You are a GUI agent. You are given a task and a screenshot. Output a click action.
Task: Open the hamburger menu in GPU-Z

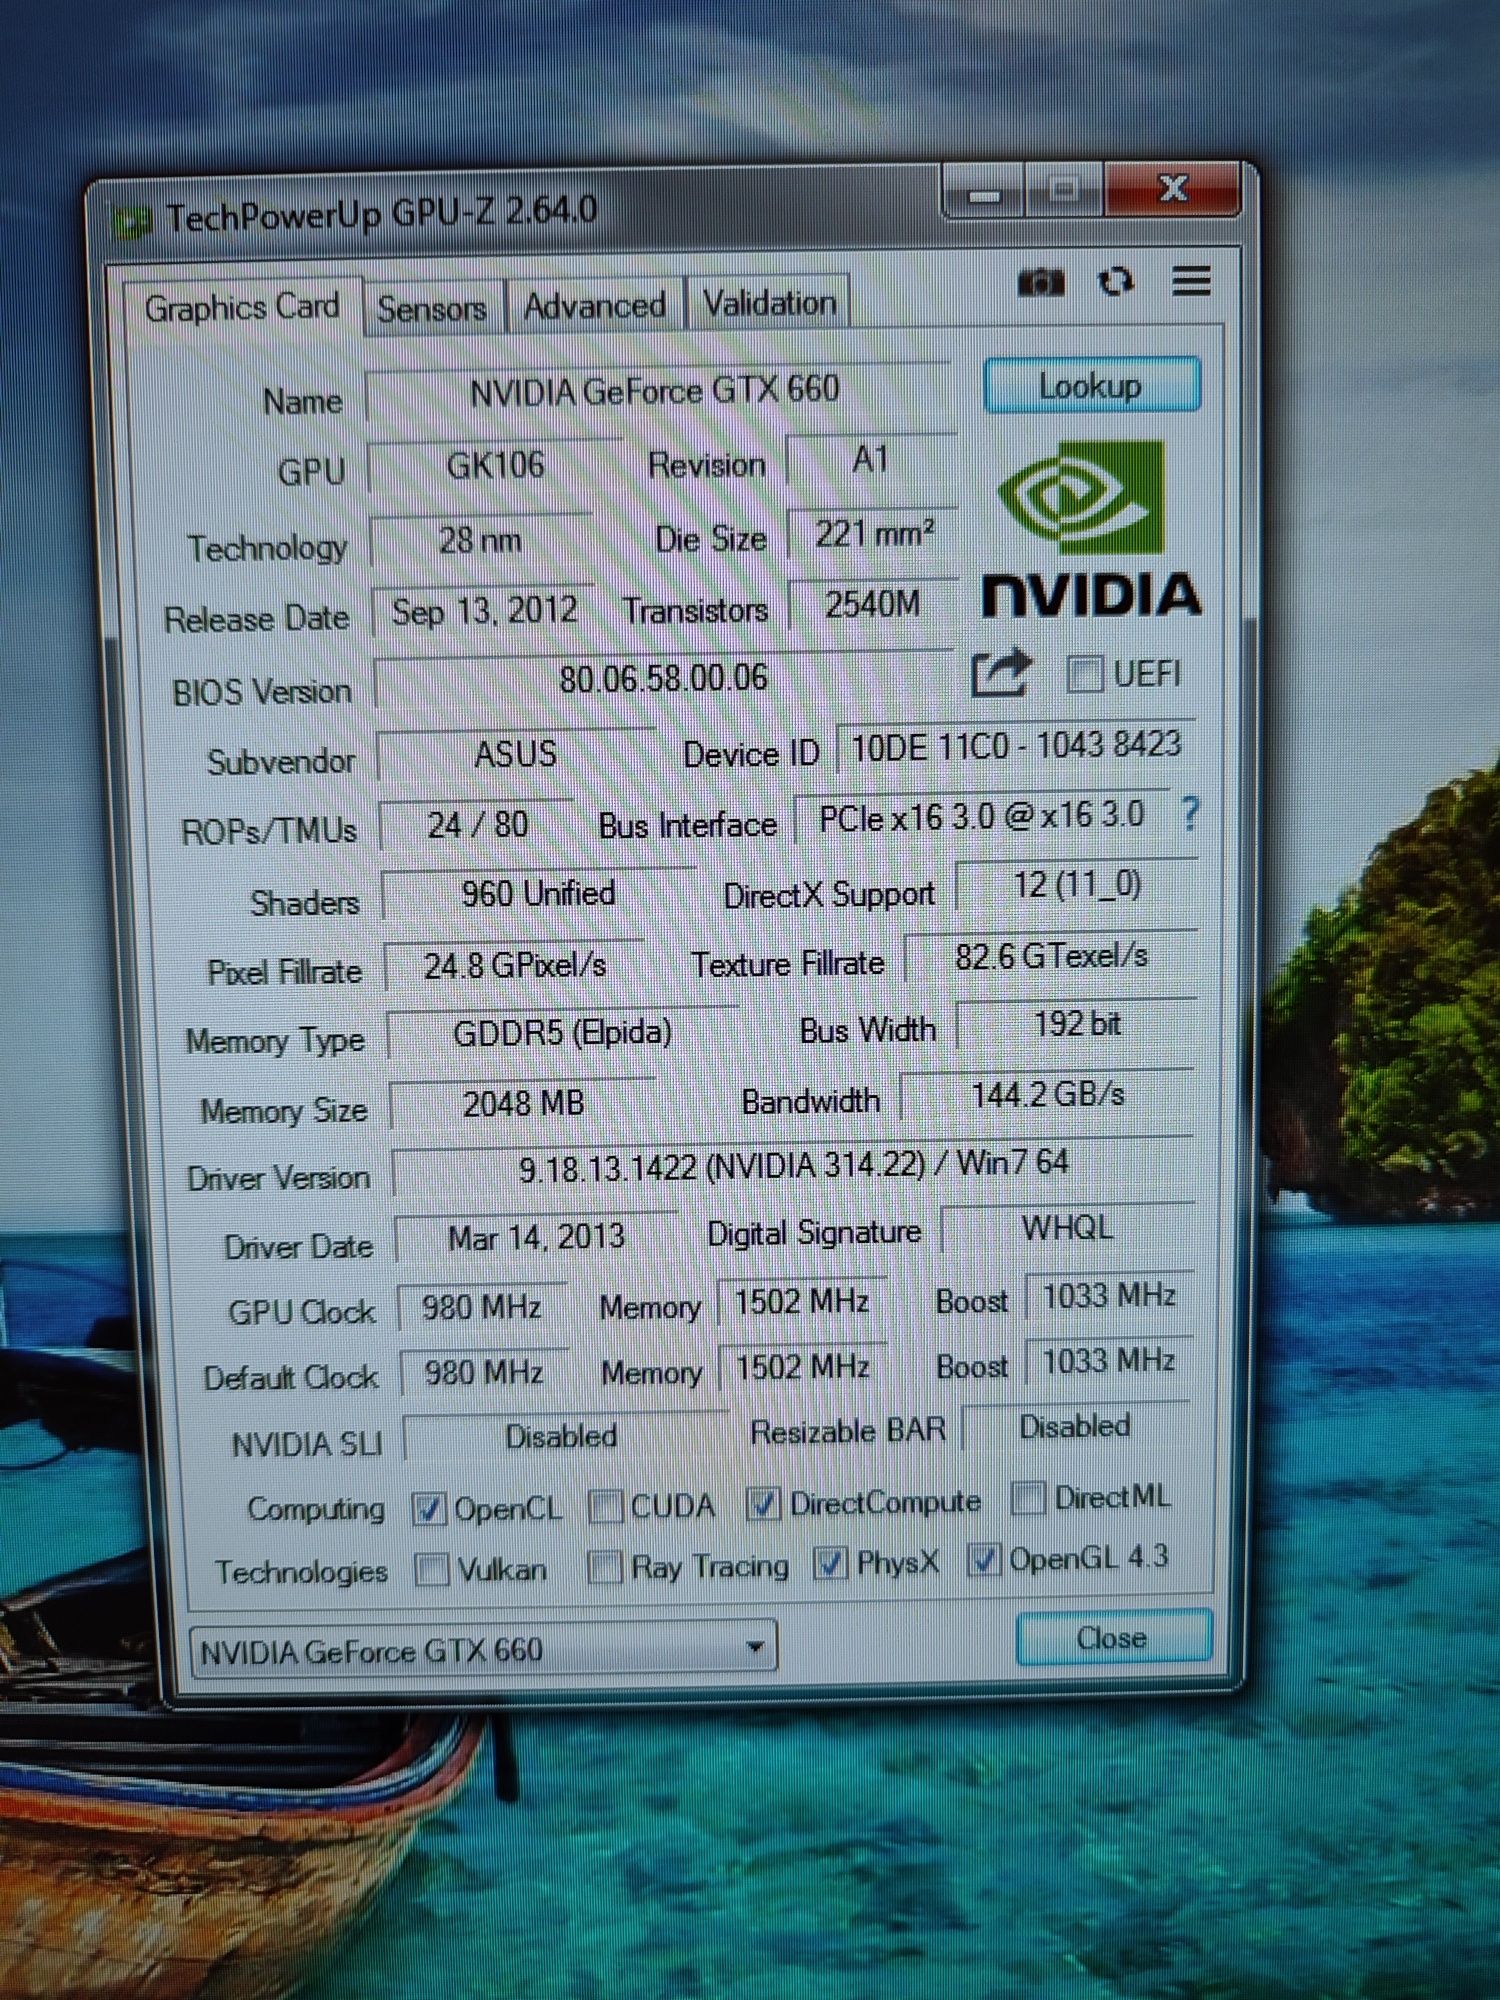[1190, 280]
